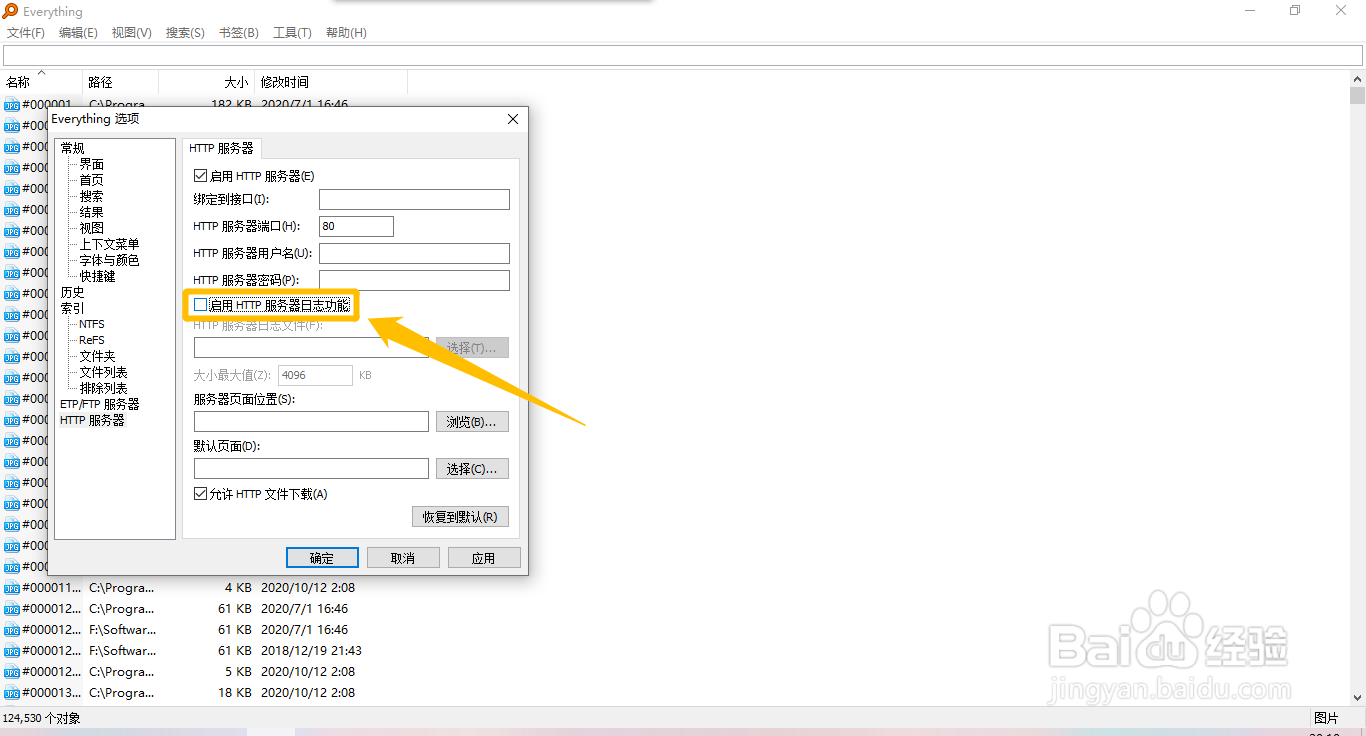The image size is (1366, 736).
Task: Open the 工具(T) menu
Action: (292, 33)
